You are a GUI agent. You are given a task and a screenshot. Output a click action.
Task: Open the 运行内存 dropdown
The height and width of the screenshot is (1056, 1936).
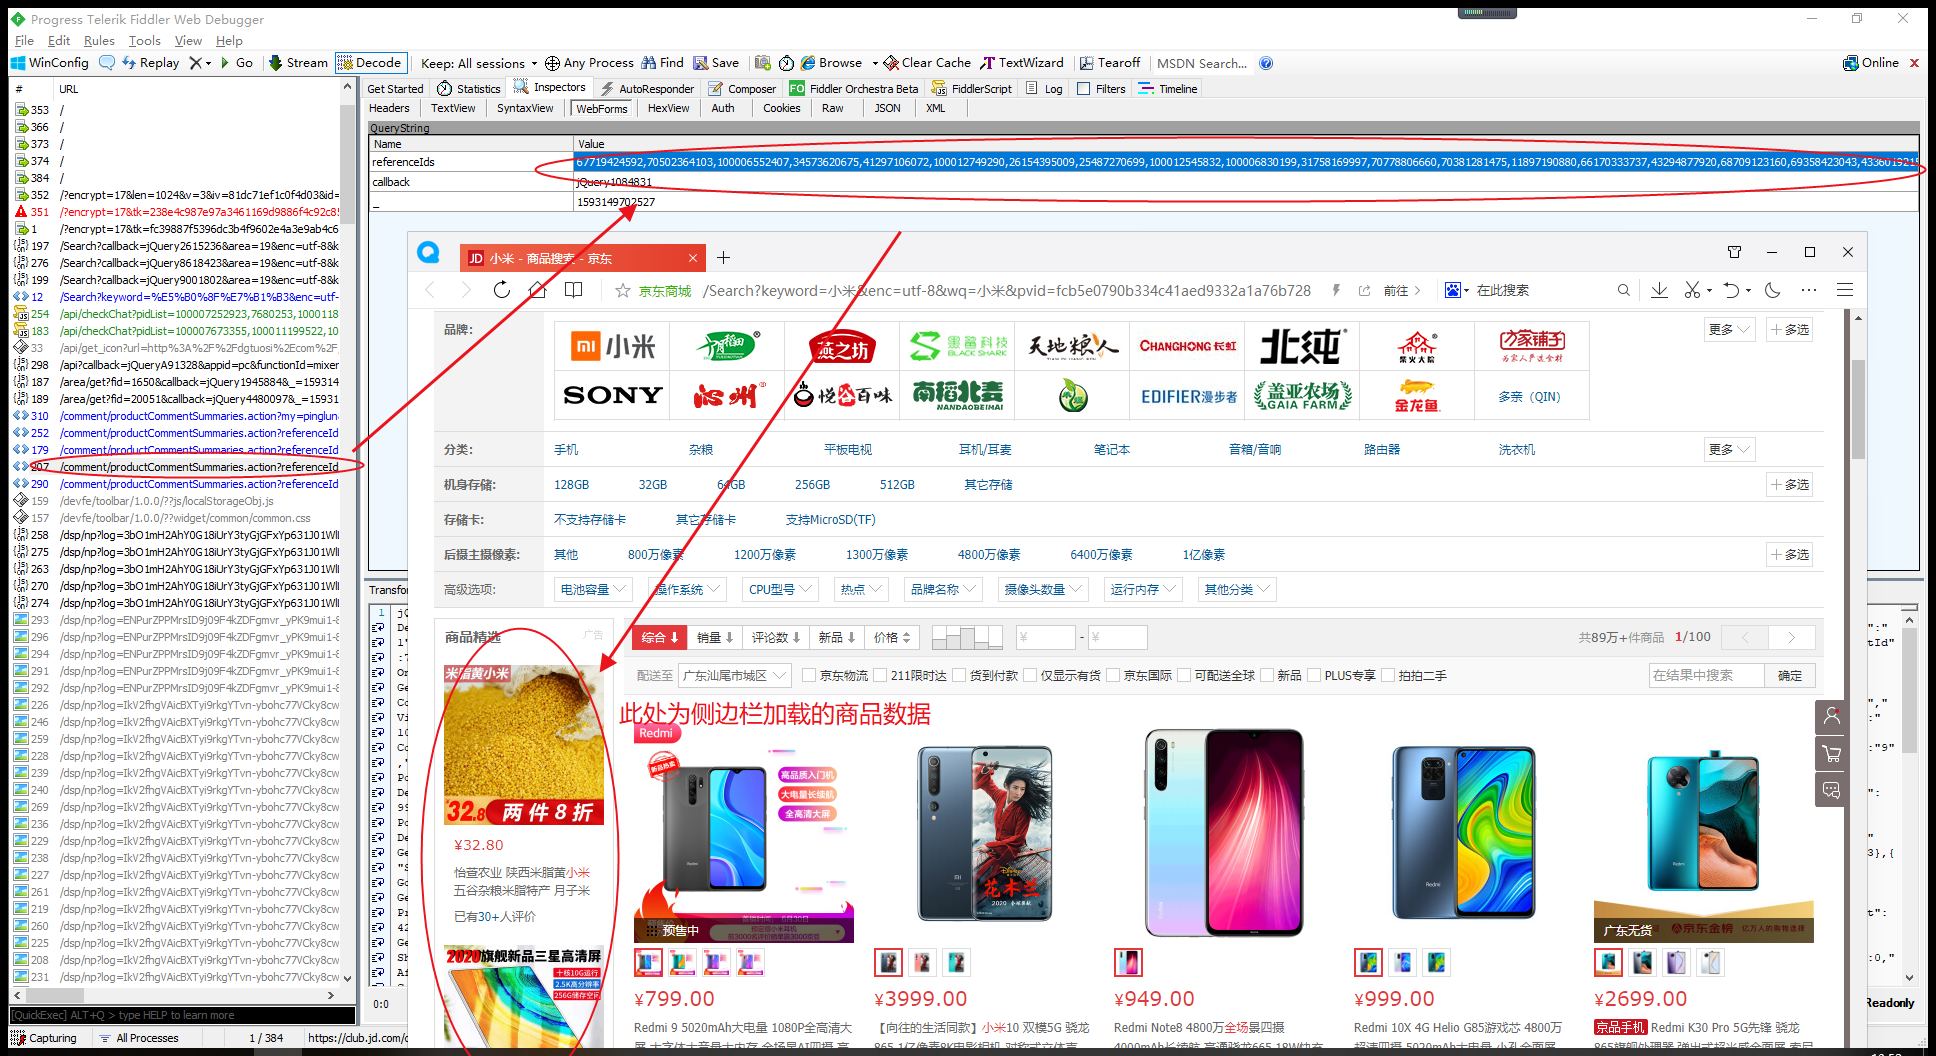point(1143,590)
